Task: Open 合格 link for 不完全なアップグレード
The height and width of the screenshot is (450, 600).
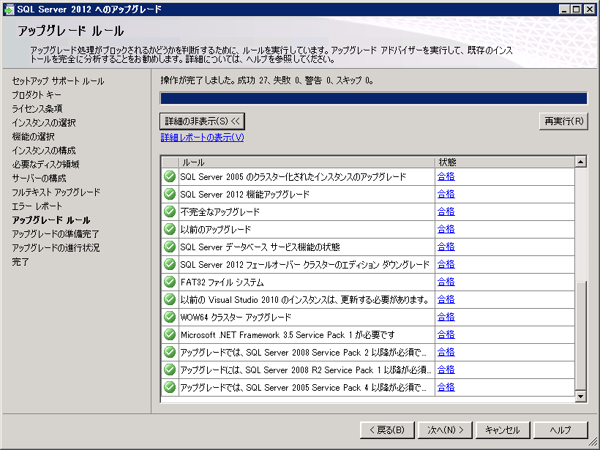Action: [446, 212]
